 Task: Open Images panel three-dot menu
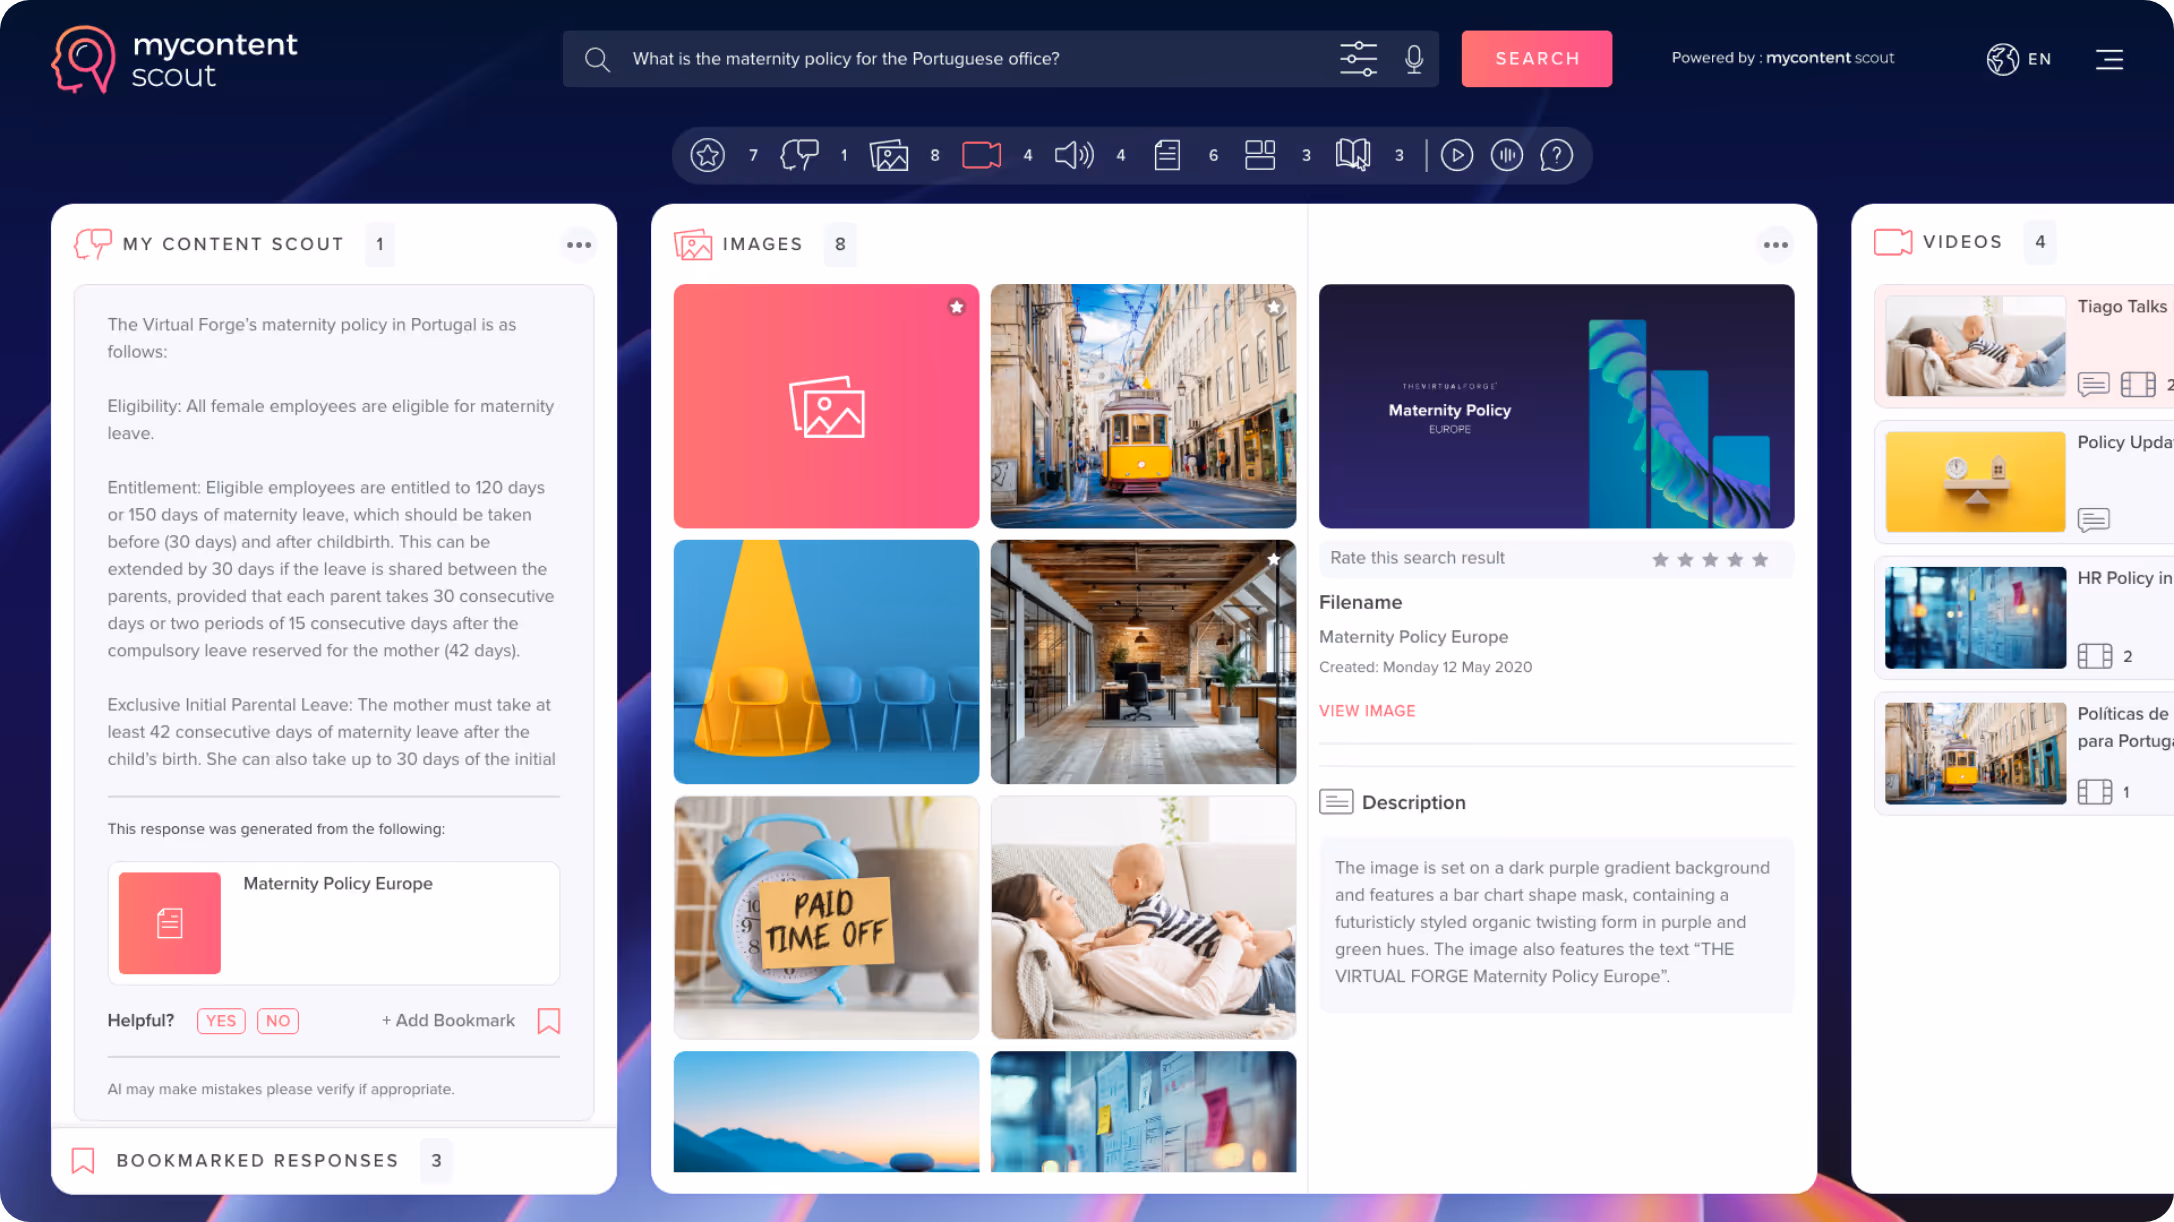tap(1775, 244)
